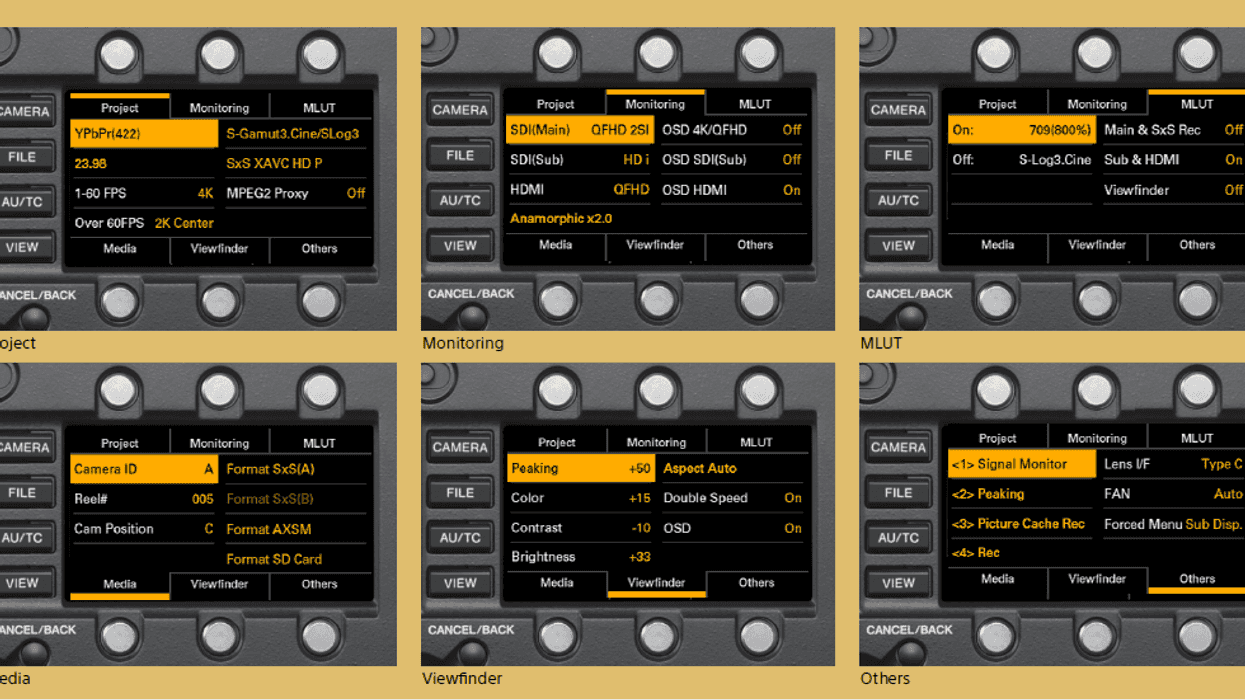The height and width of the screenshot is (700, 1245).
Task: Choose S-Gamut3.Cine/SLog3 on the Project screen
Action: [294, 133]
